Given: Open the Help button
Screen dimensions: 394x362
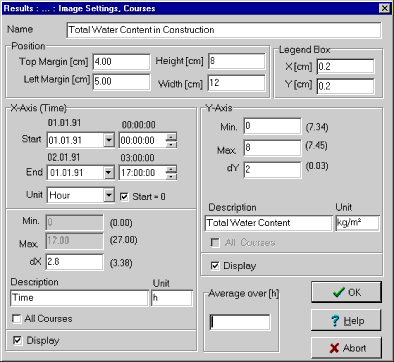Looking at the screenshot, I should point(346,320).
